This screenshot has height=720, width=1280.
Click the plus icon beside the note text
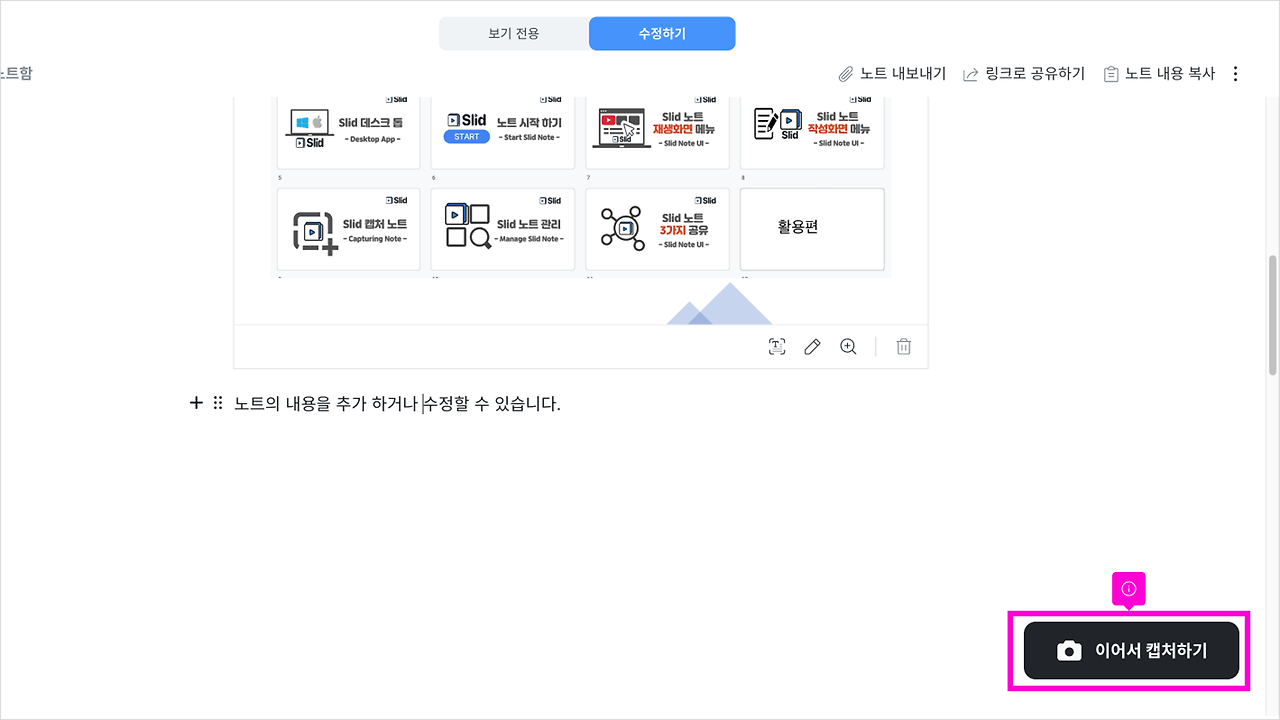coord(196,402)
